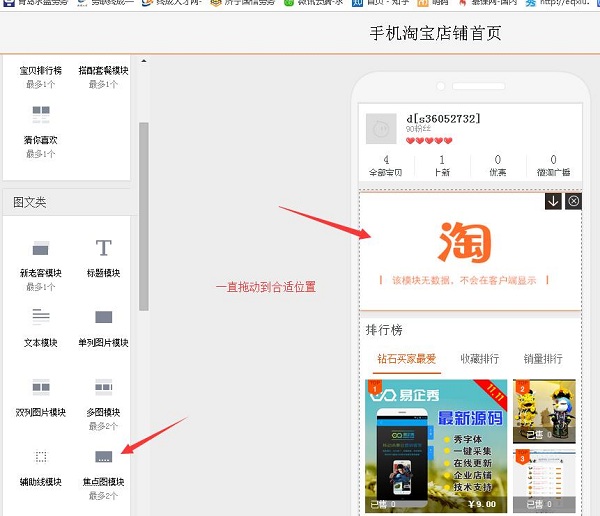
Task: Click the 搭配套餐模块 label
Action: pyautogui.click(x=103, y=70)
